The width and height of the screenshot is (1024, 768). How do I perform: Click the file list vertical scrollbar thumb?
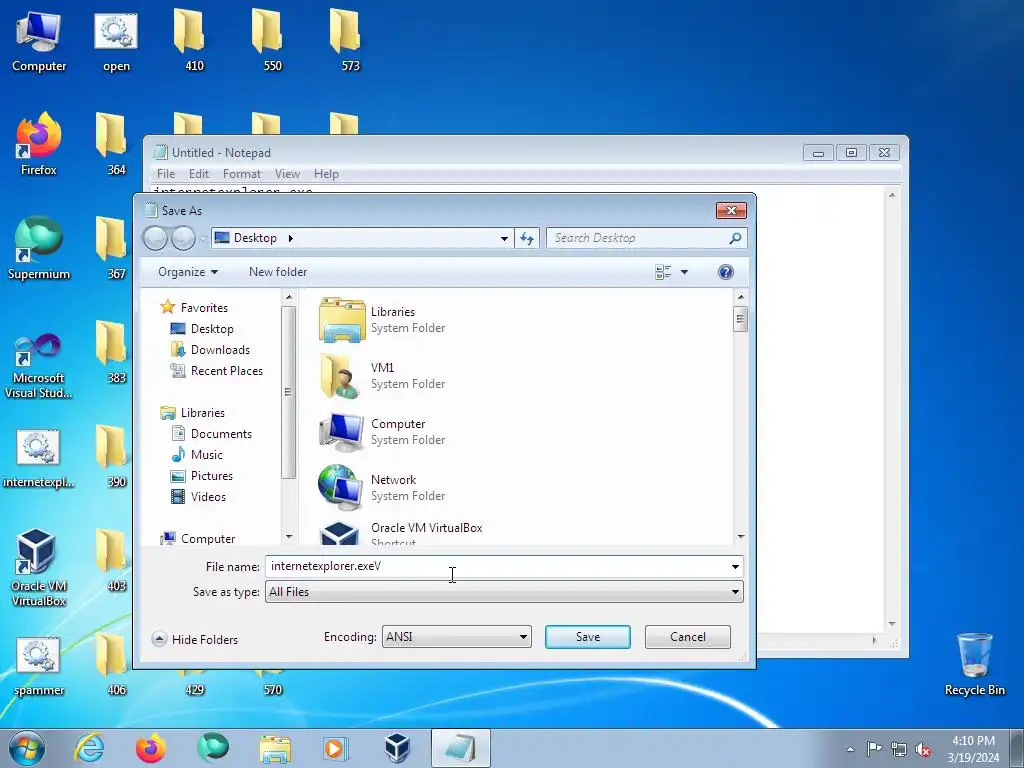[x=740, y=319]
